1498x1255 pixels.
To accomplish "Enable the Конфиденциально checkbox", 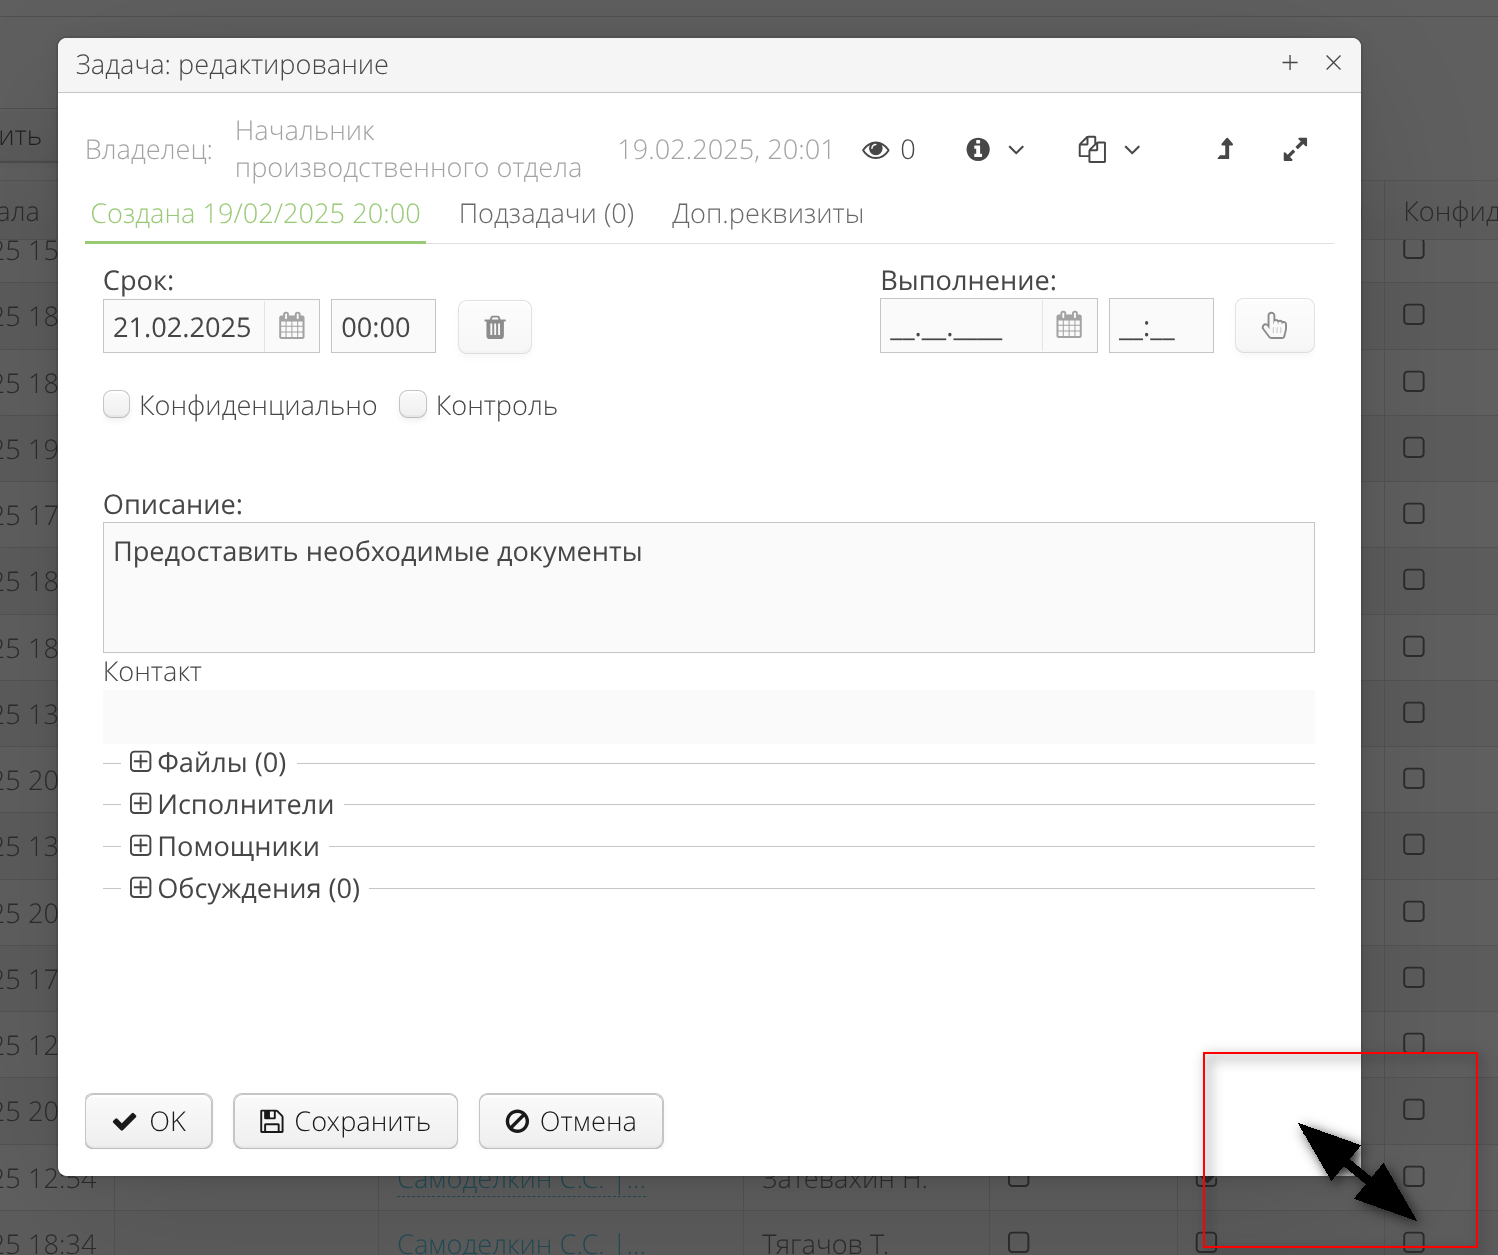I will [117, 405].
